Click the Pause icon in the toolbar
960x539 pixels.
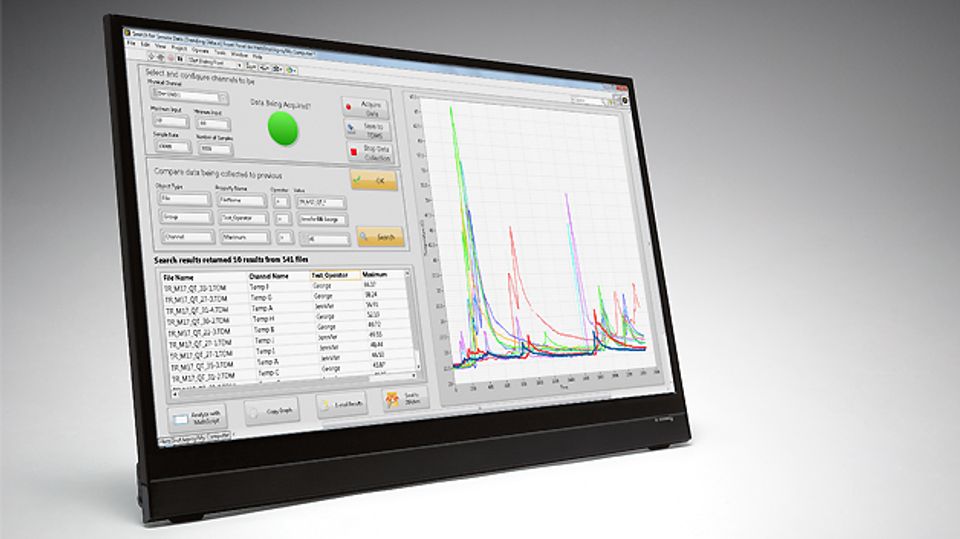pyautogui.click(x=180, y=59)
